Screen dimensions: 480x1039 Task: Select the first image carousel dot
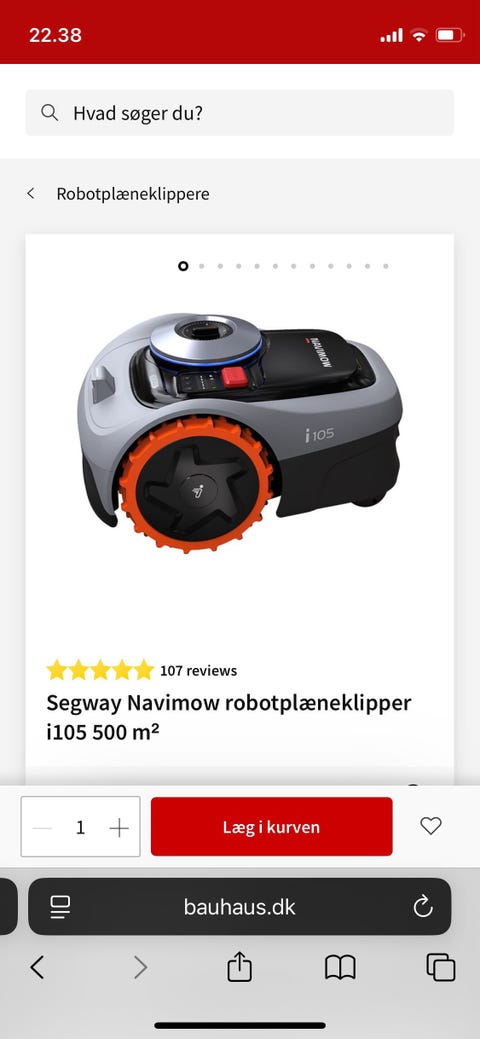tap(183, 266)
